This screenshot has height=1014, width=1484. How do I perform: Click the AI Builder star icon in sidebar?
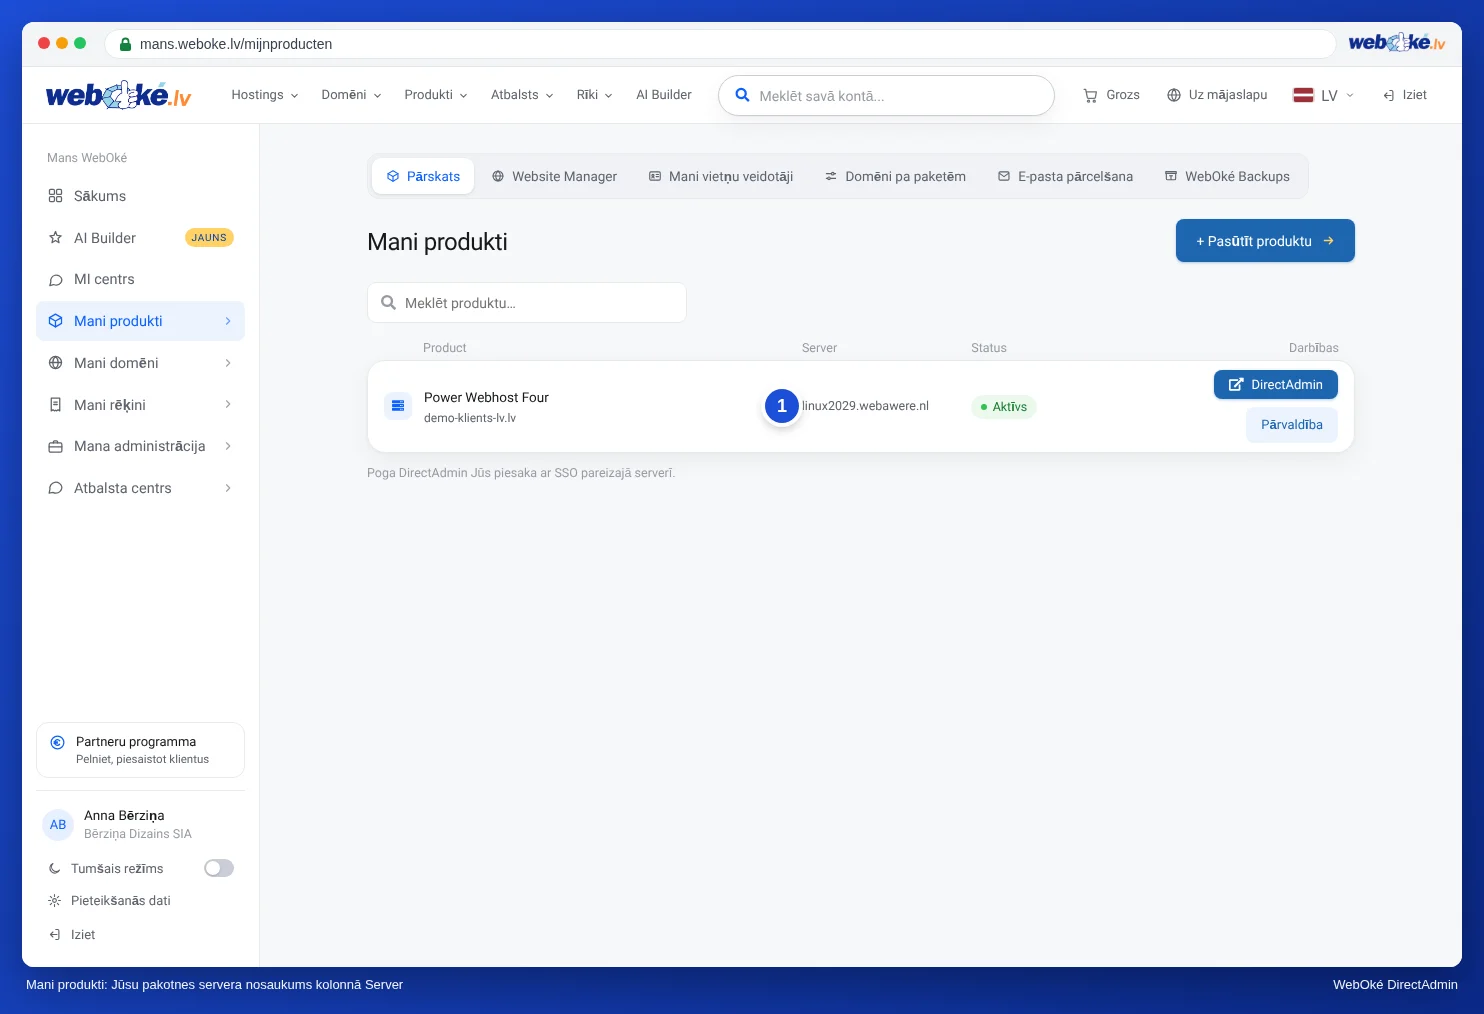[56, 238]
